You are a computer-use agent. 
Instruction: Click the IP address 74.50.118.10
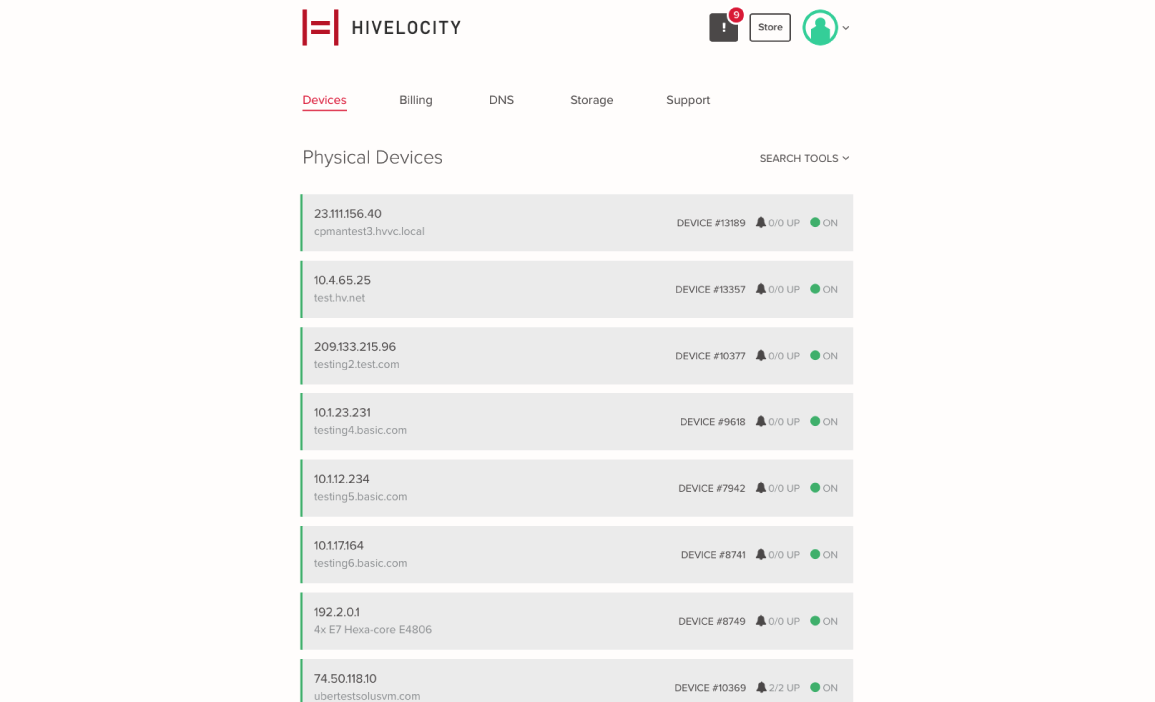pos(345,678)
